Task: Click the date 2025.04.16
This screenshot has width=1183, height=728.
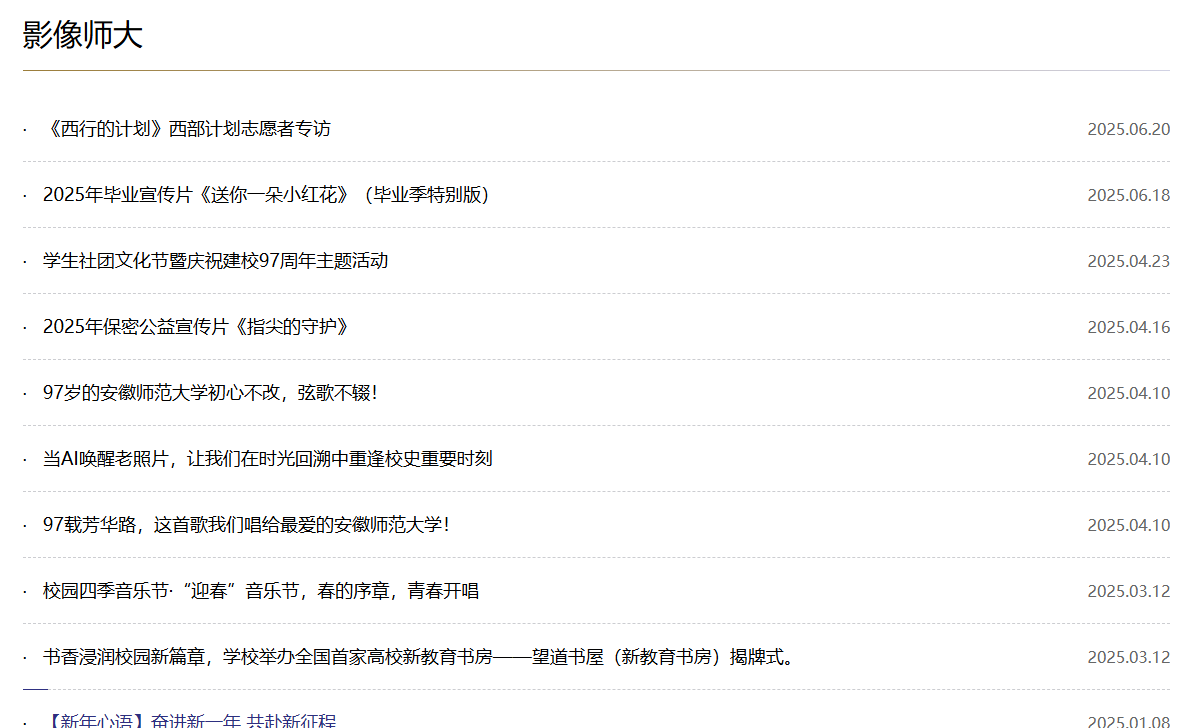Action: [1128, 327]
